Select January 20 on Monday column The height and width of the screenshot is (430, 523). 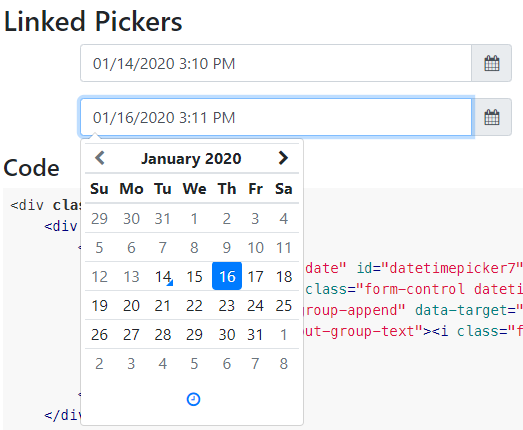click(x=131, y=305)
